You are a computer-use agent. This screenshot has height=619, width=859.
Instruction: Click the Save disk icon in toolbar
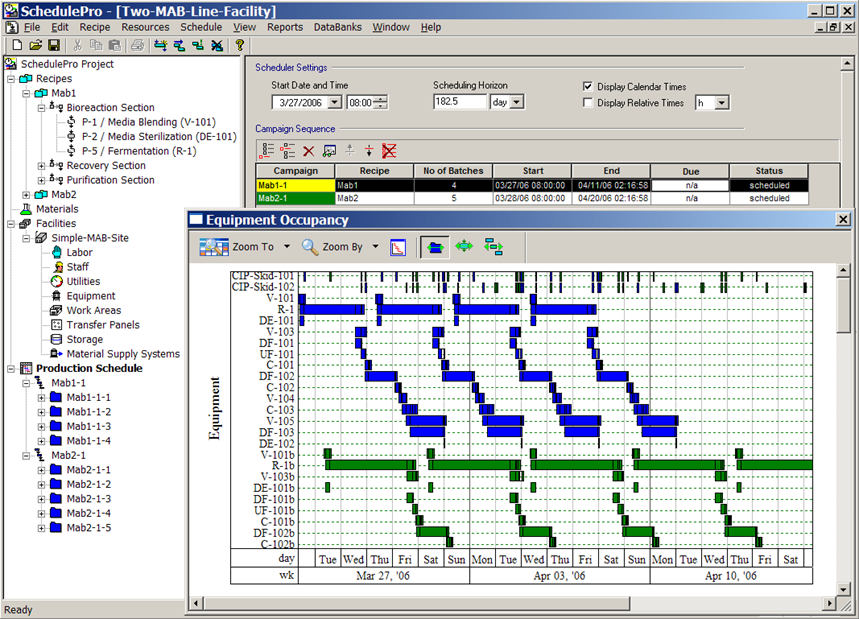coord(54,45)
